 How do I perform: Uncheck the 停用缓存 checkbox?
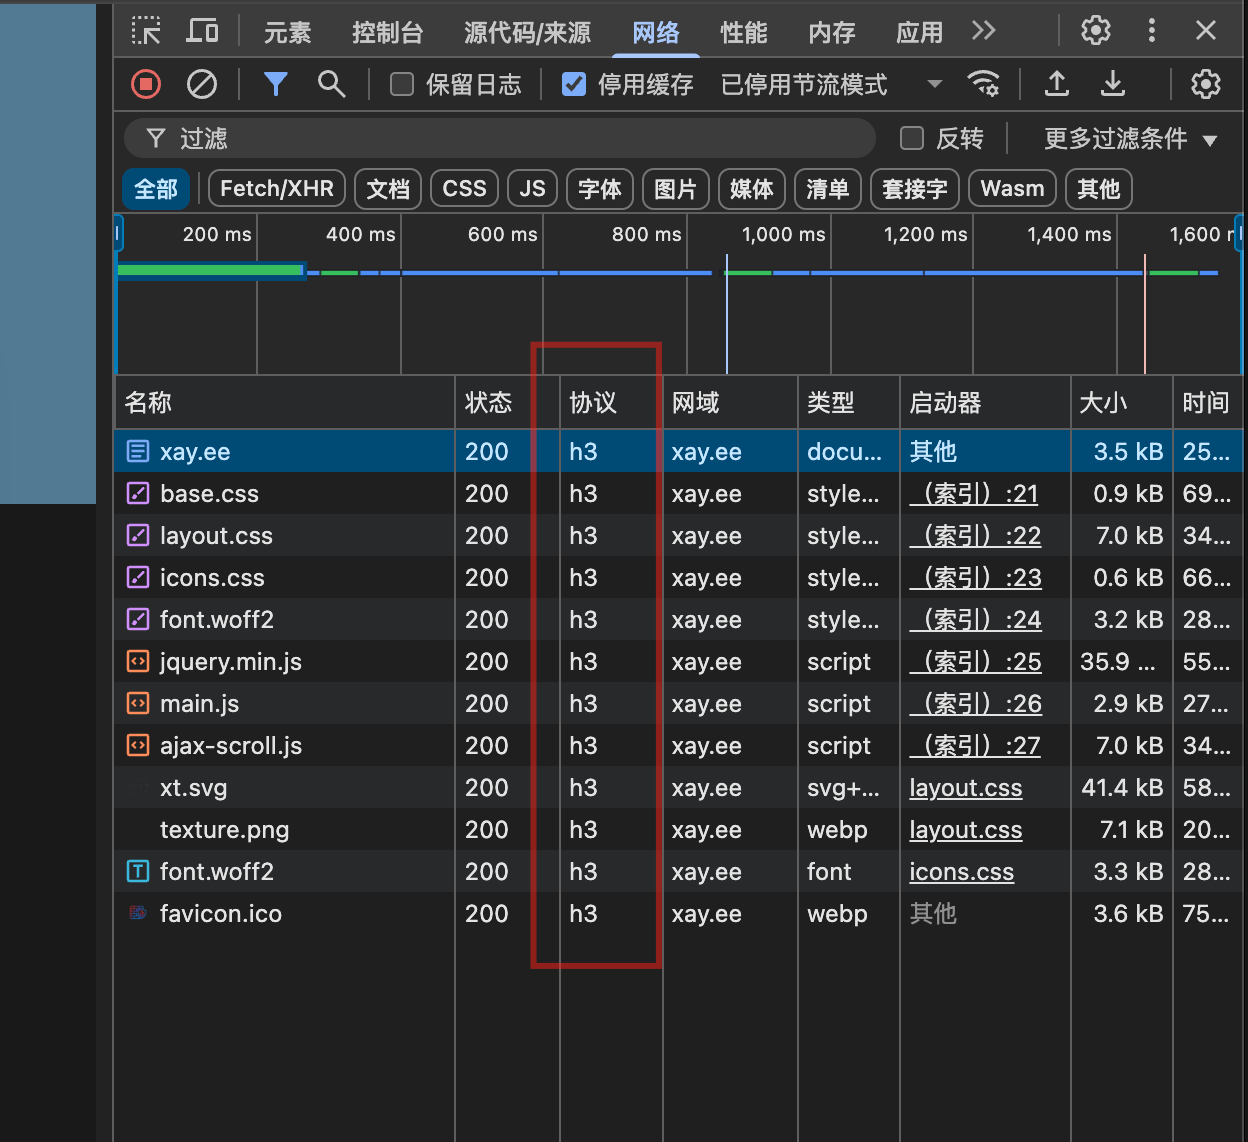tap(574, 84)
